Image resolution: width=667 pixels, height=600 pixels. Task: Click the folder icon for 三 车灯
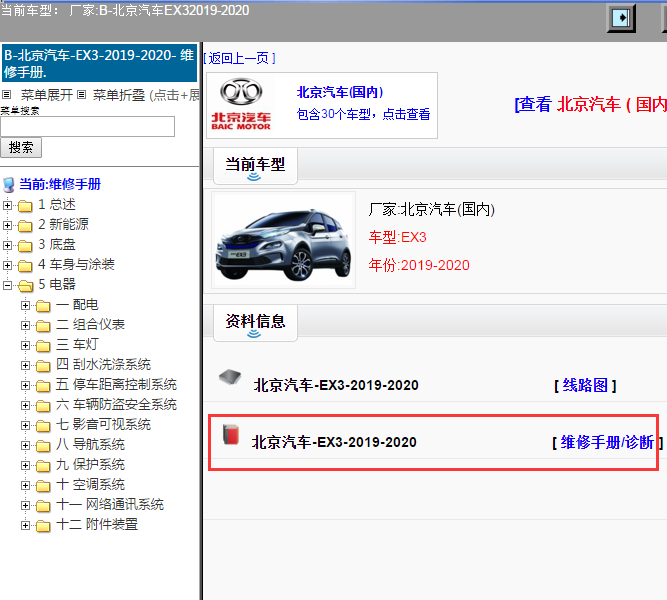(x=43, y=346)
